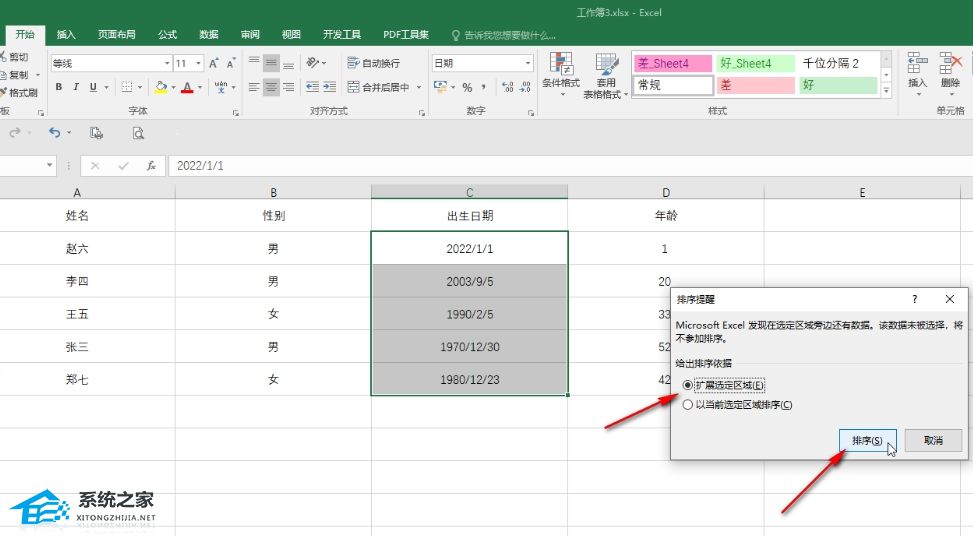
Task: Toggle italic formatting
Action: coord(76,87)
